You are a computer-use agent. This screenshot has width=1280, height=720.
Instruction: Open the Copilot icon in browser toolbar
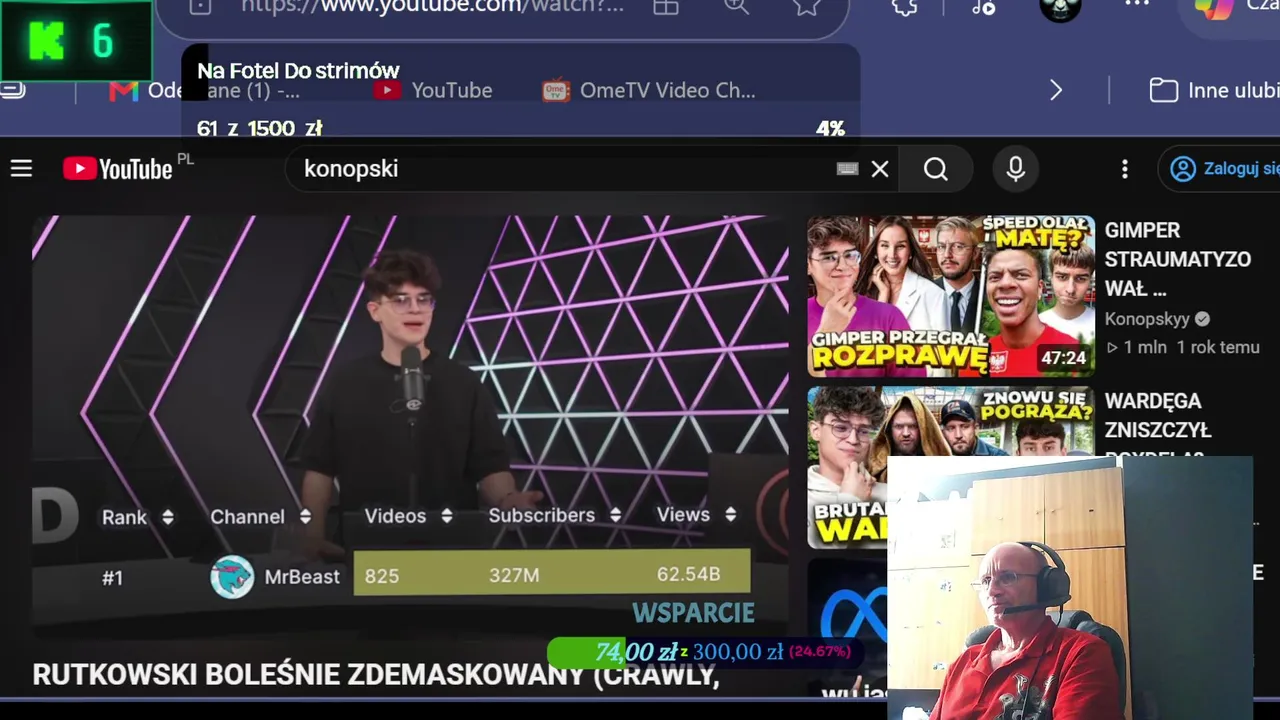[1214, 8]
